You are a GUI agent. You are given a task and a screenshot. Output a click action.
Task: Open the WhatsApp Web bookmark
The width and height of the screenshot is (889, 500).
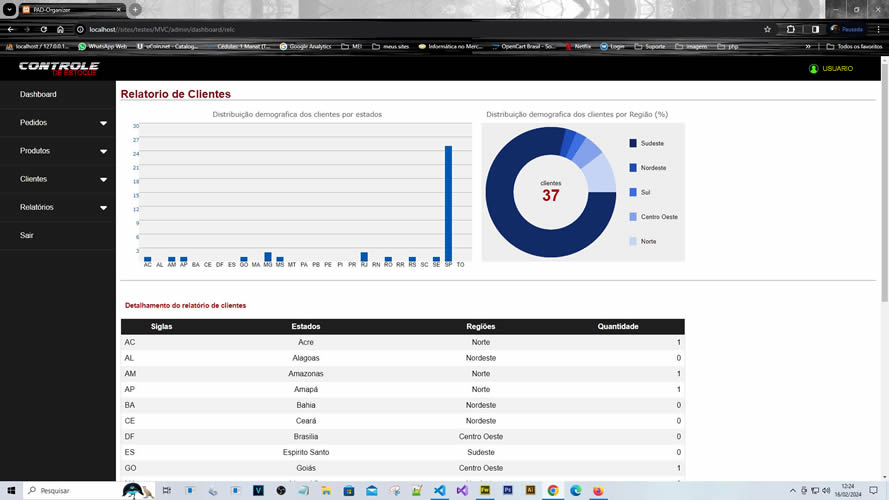tap(103, 46)
